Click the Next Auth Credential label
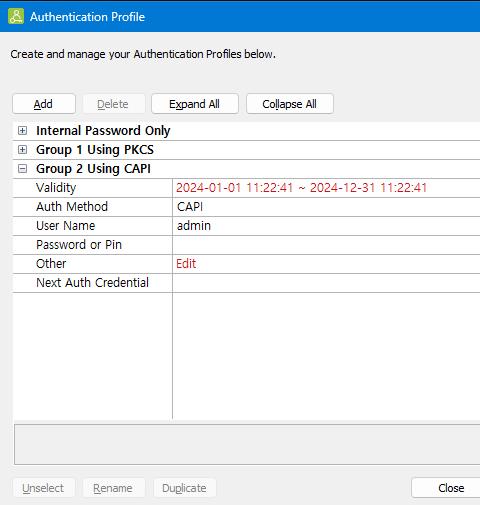The width and height of the screenshot is (480, 505). [92, 283]
